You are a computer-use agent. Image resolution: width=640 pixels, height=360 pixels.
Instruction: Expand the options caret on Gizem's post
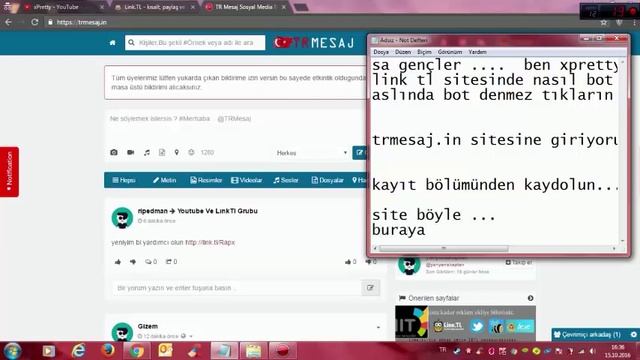378,327
